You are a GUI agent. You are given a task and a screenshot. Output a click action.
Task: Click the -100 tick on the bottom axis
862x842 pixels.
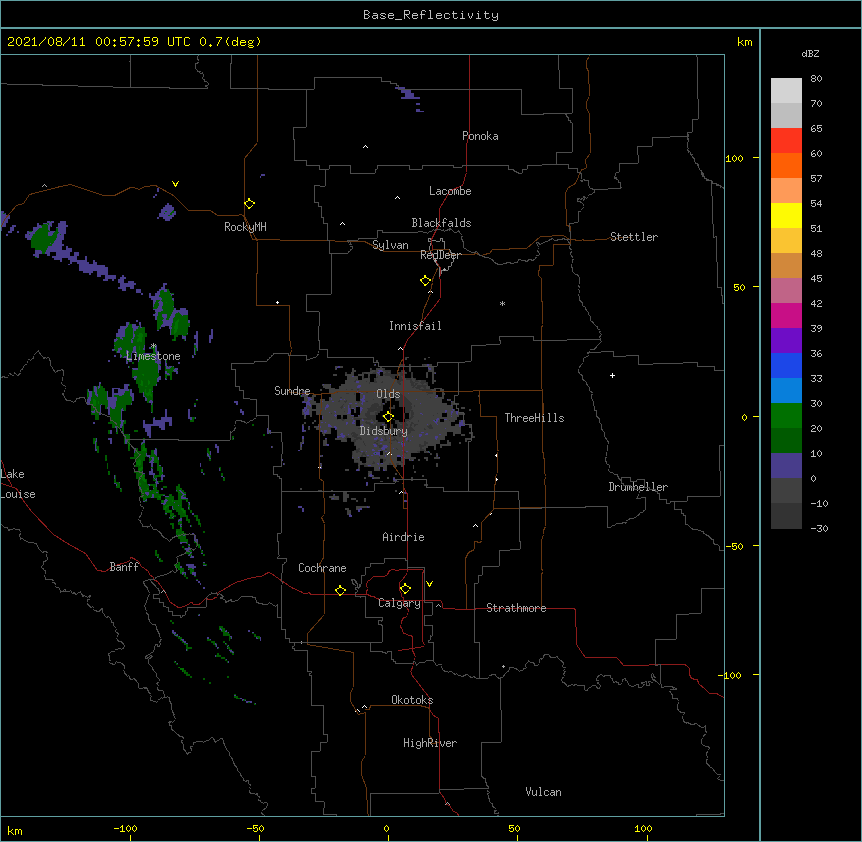coord(125,828)
